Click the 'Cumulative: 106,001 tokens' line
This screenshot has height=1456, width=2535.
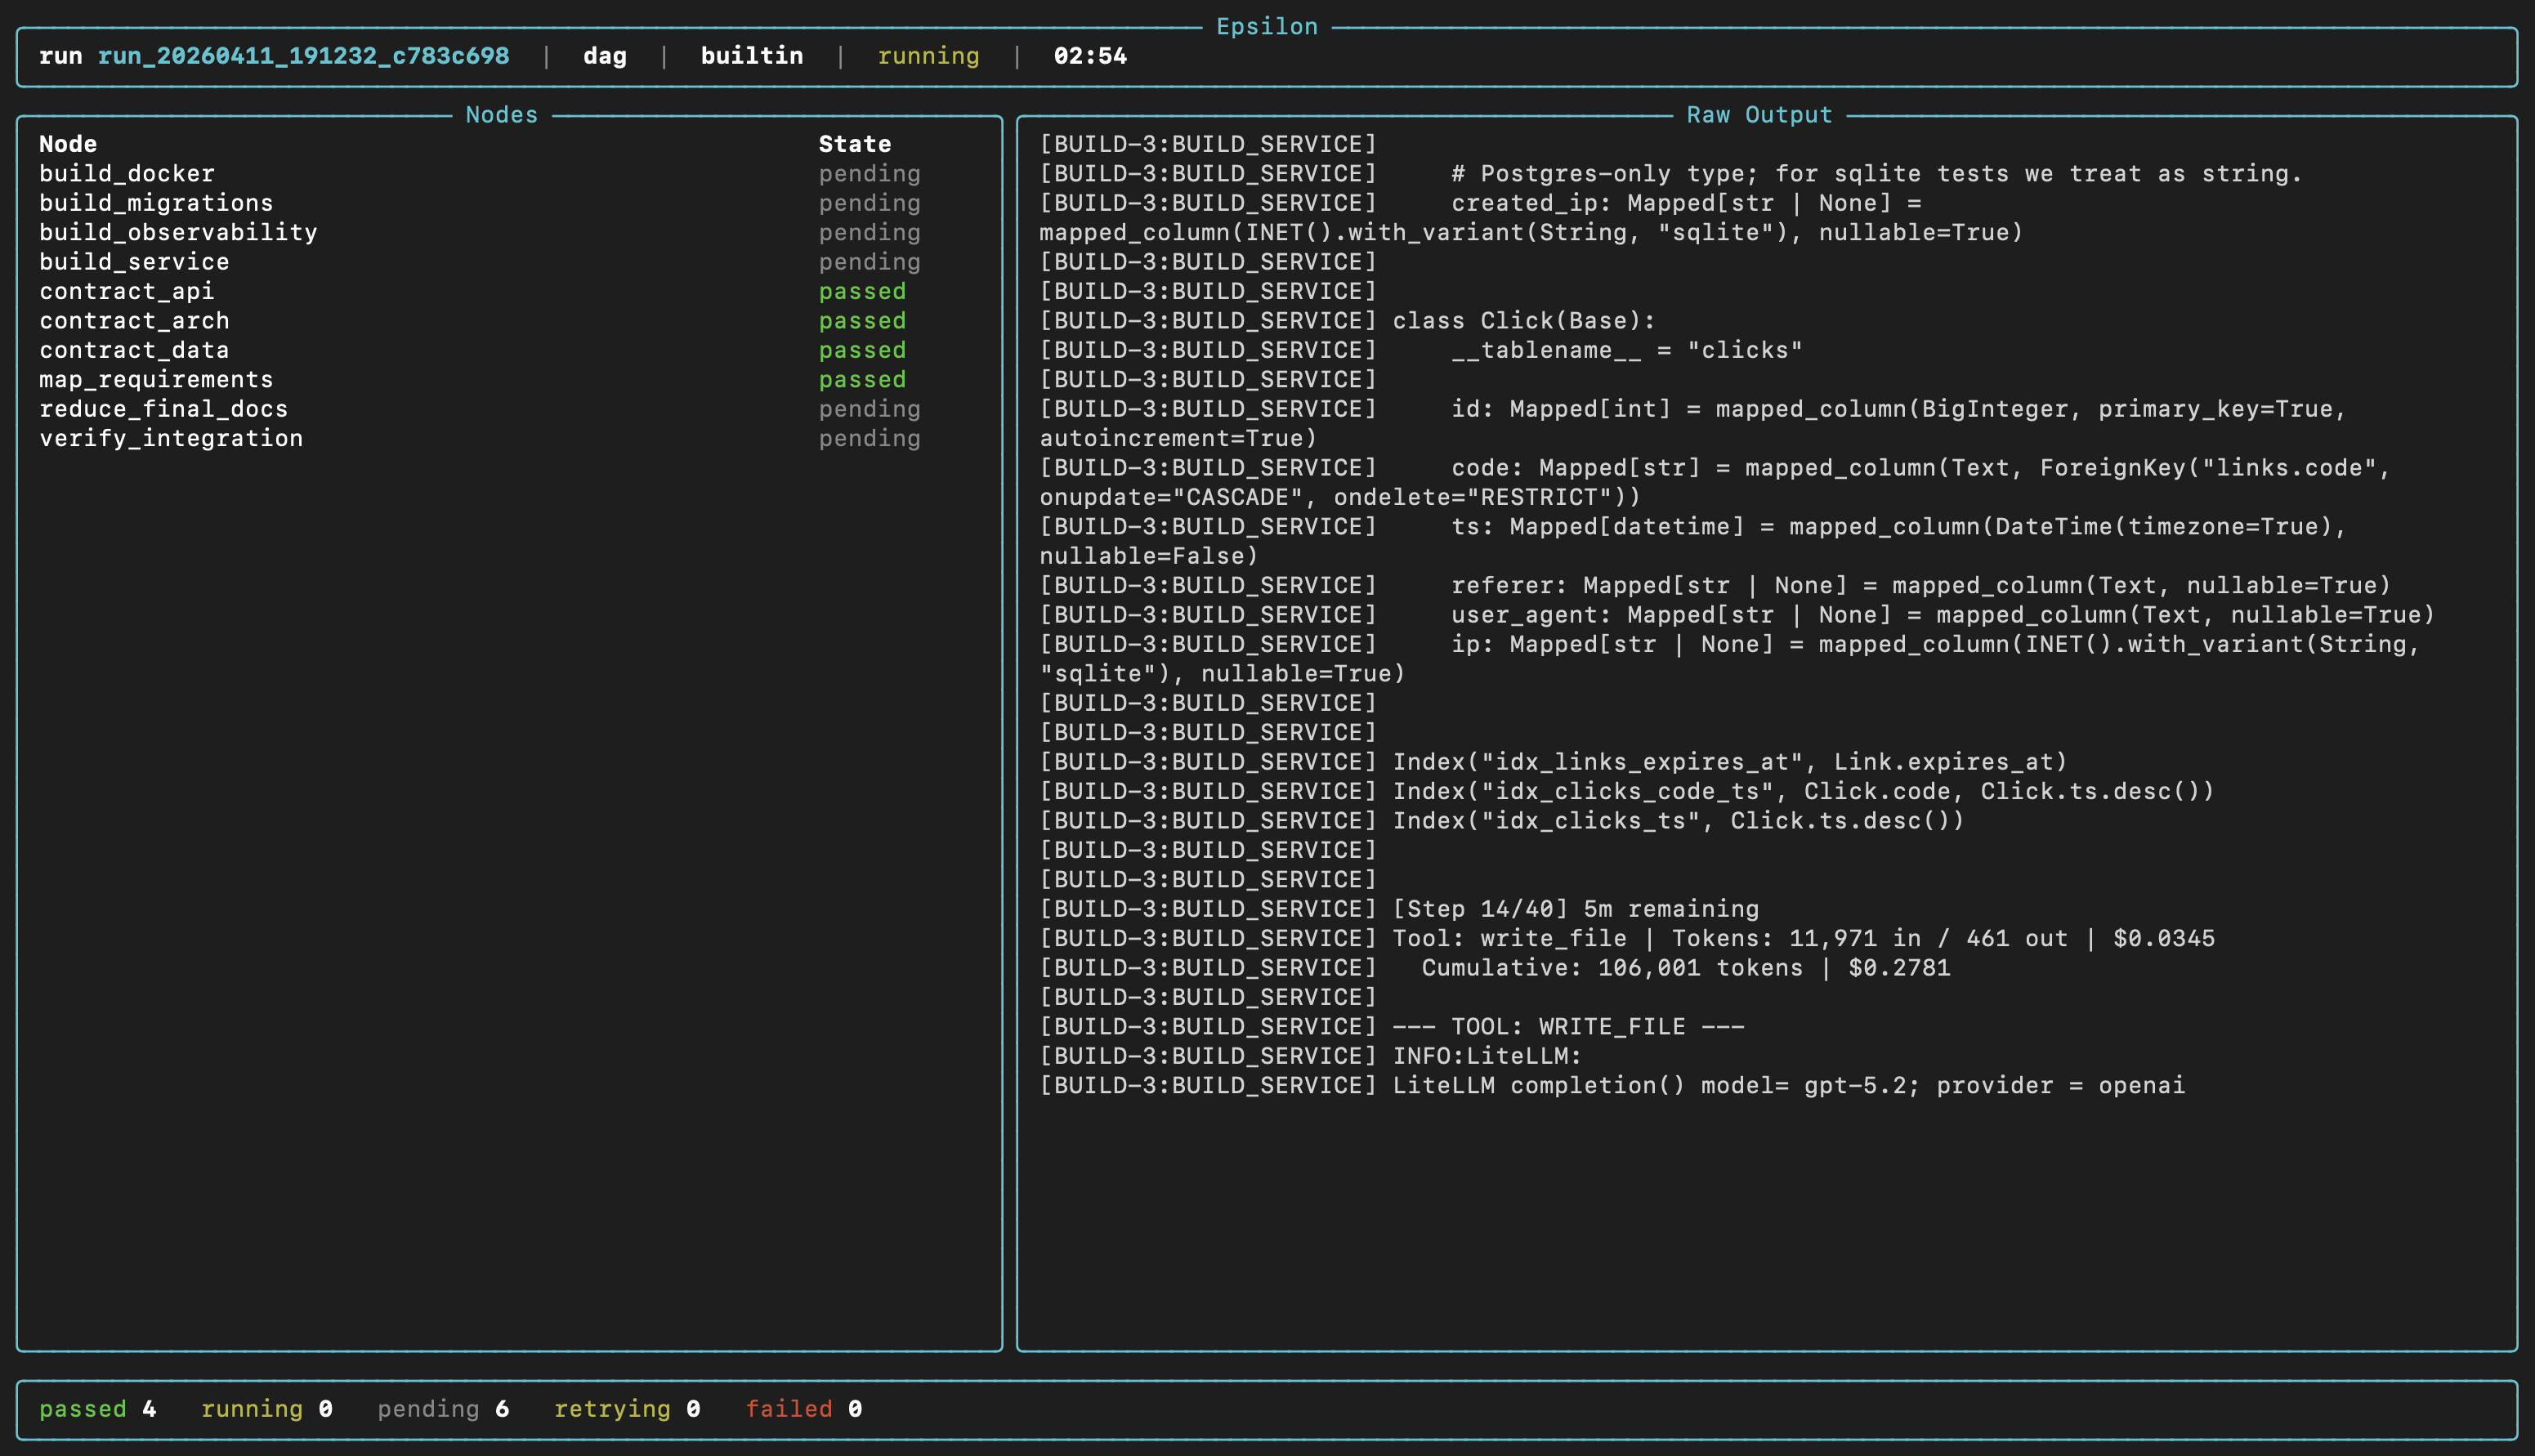[1495, 968]
